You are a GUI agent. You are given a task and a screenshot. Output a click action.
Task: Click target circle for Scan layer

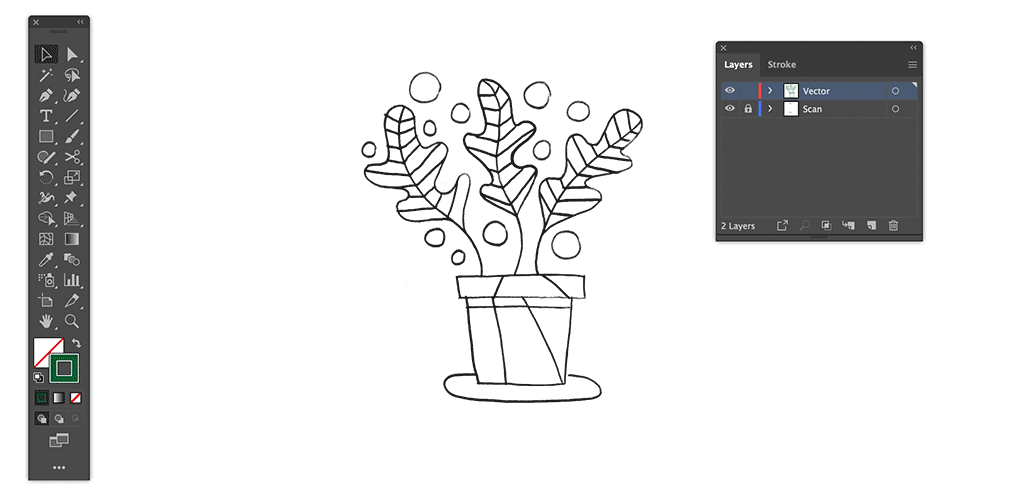pos(895,109)
